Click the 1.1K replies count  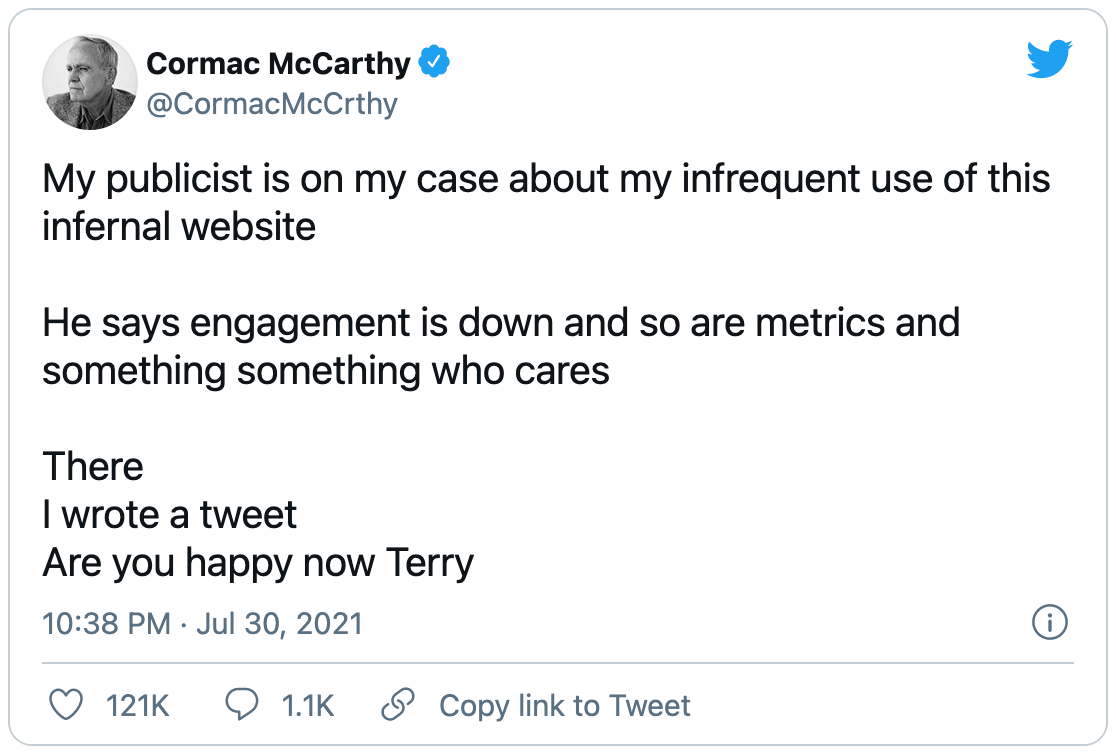[307, 706]
